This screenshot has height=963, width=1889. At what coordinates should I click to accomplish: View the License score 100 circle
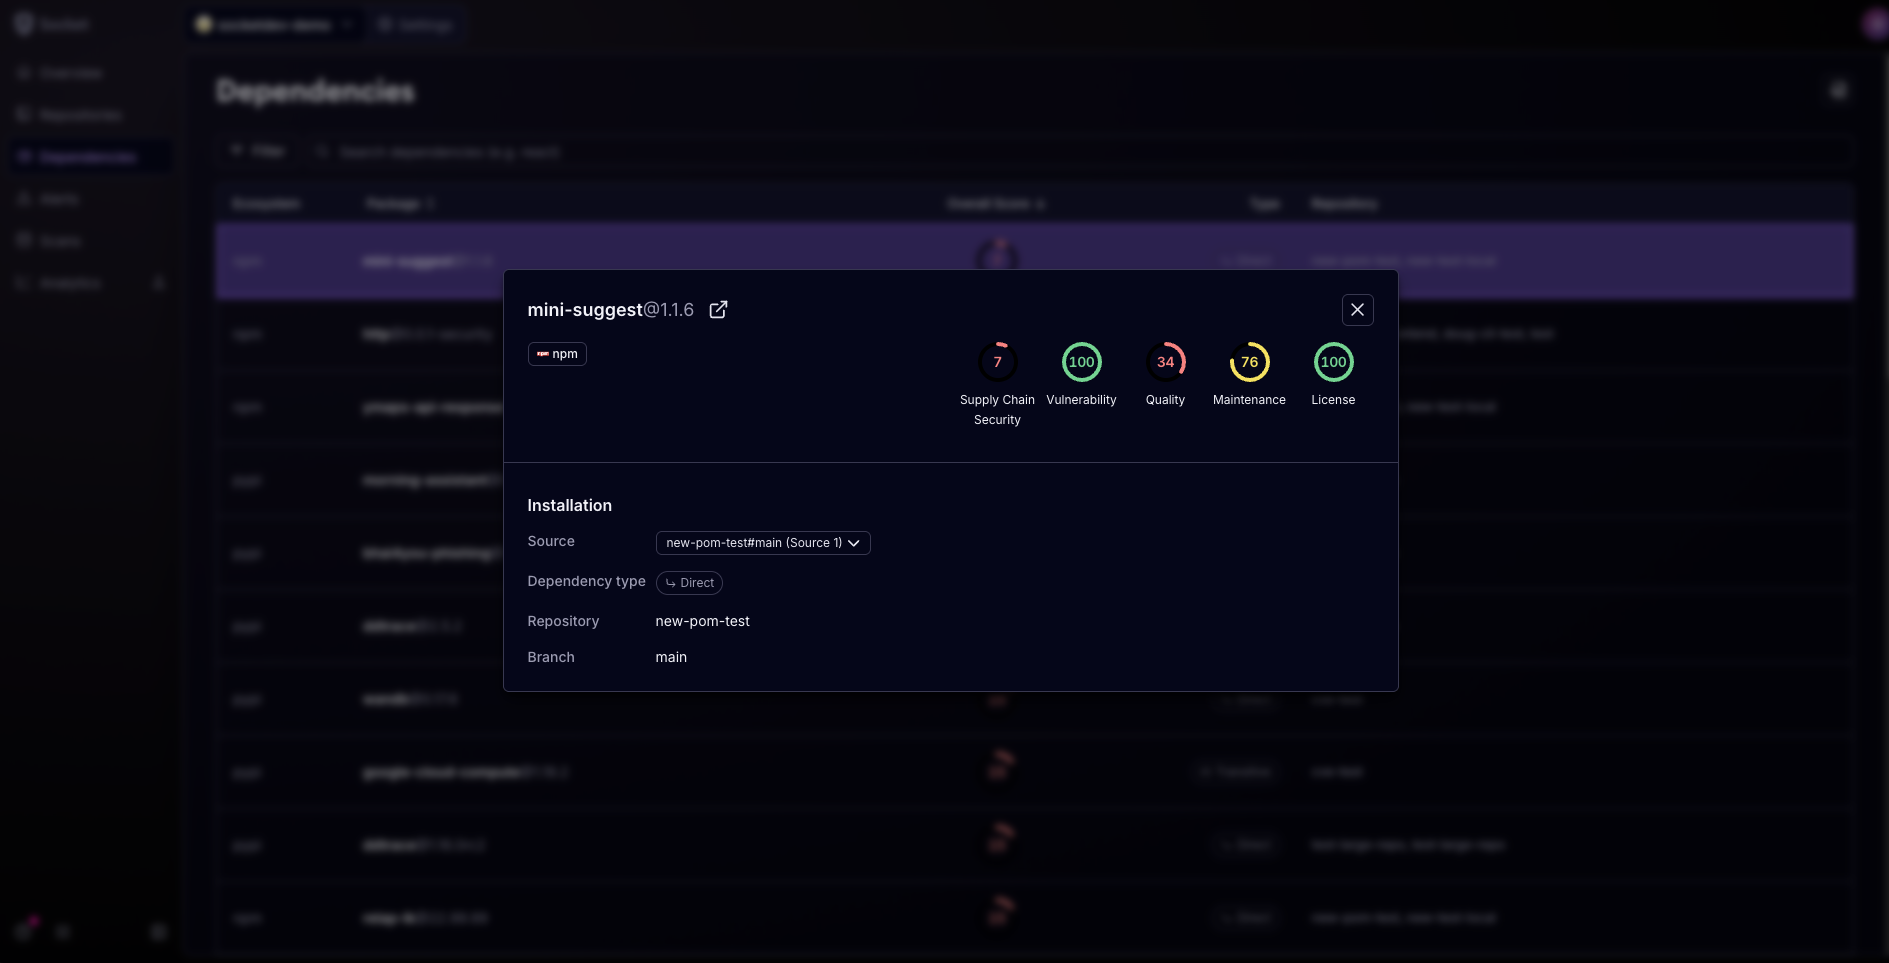(1333, 362)
